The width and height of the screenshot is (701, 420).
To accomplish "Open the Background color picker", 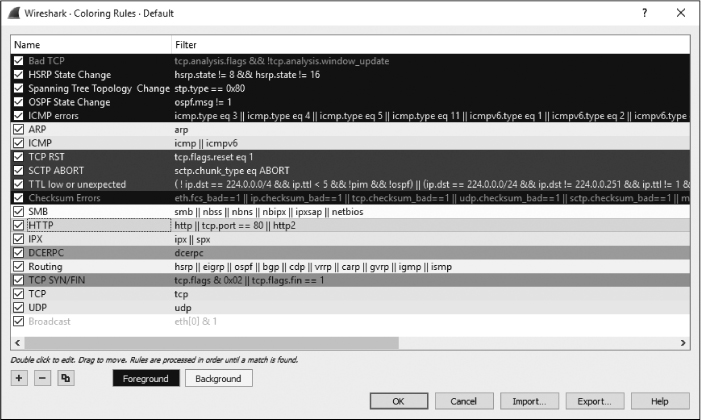I will (218, 378).
